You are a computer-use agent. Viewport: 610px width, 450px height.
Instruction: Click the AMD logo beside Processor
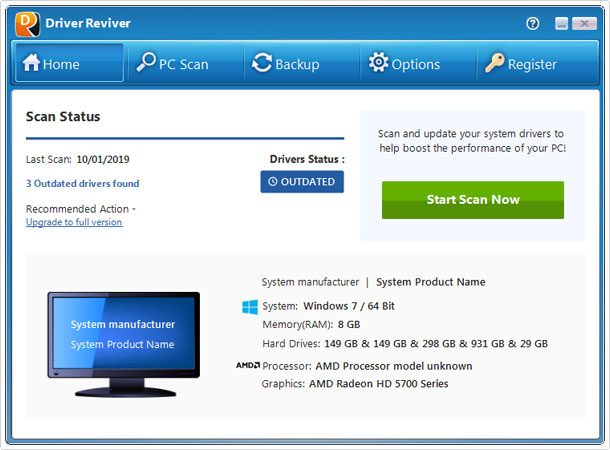tap(248, 365)
